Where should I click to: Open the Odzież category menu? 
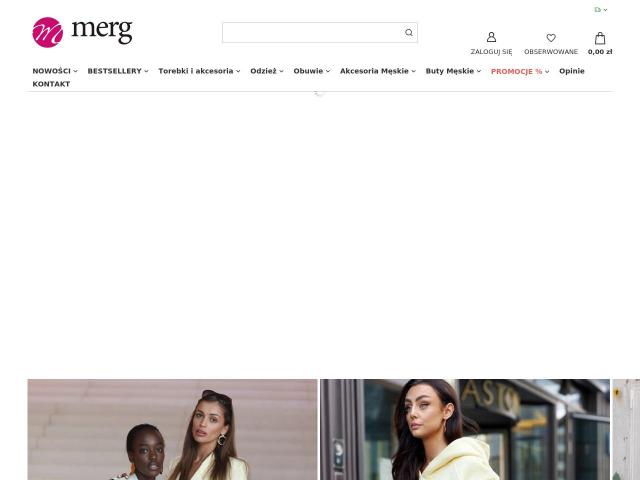click(267, 71)
